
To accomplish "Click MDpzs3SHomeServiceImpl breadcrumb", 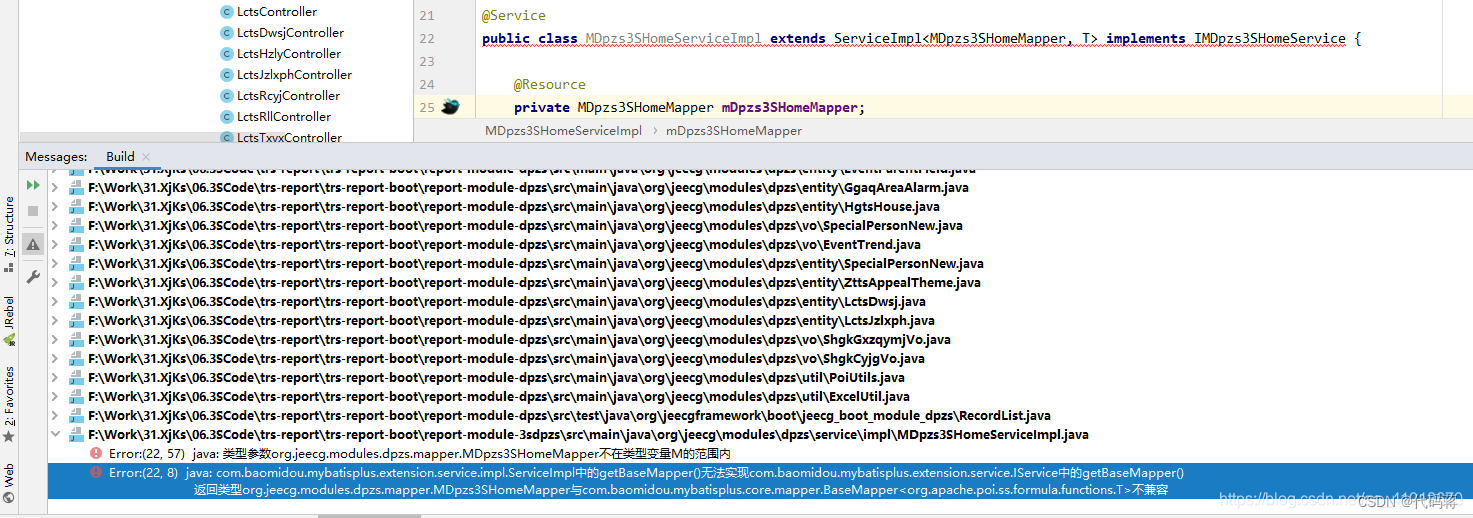I will [563, 131].
